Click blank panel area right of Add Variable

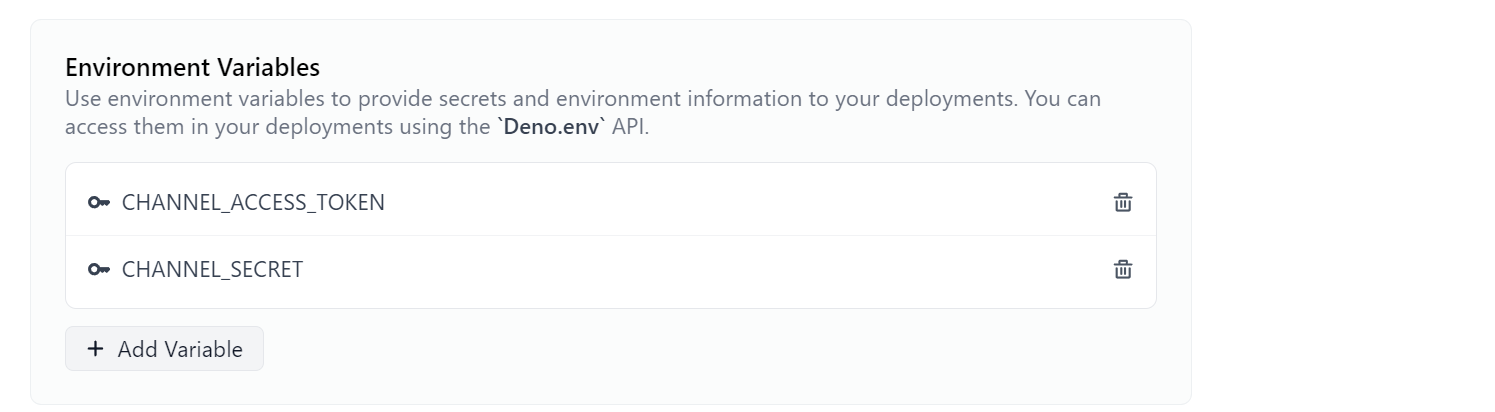(700, 349)
